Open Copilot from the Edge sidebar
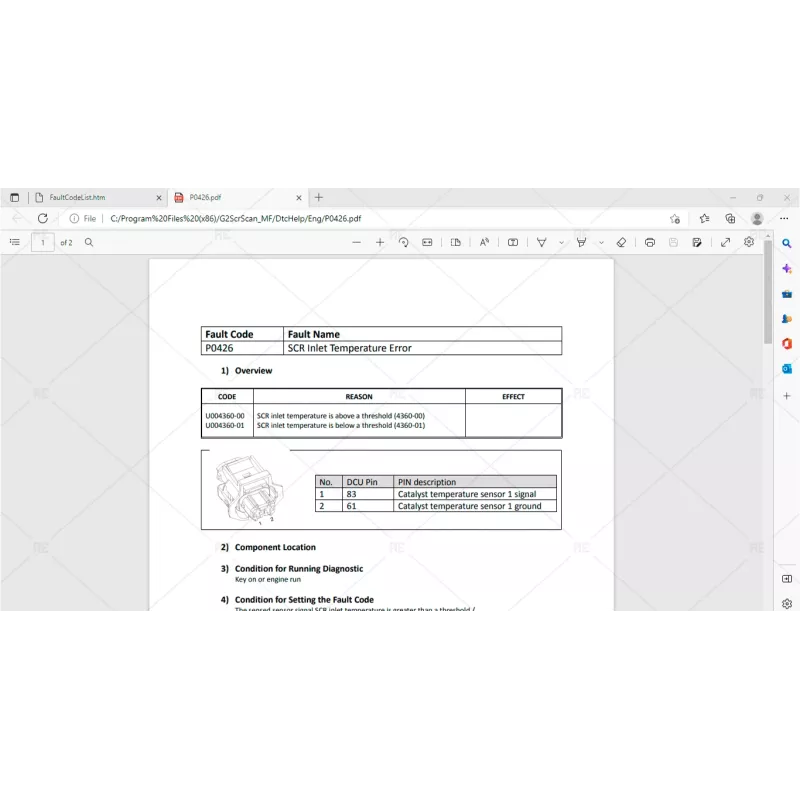 coord(787,268)
